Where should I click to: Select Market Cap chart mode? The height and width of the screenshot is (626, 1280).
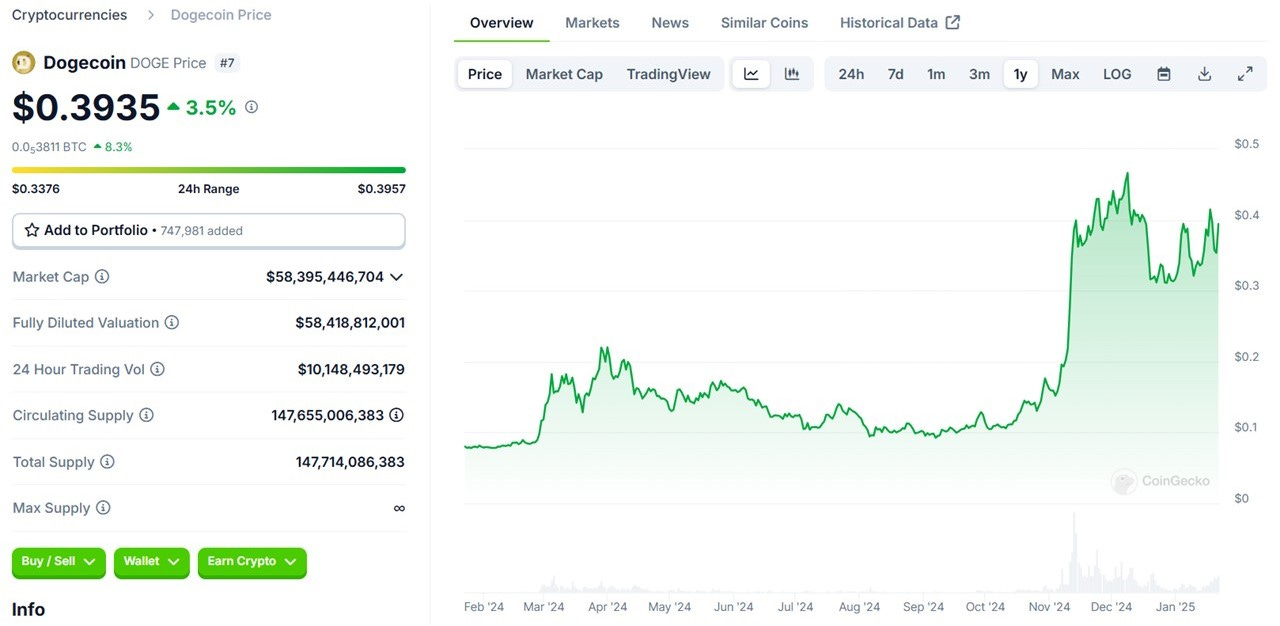[x=564, y=74]
